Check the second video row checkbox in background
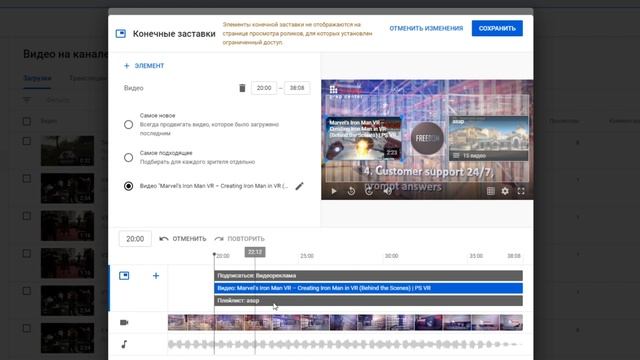Viewport: 640px width, 360px height. point(27,178)
